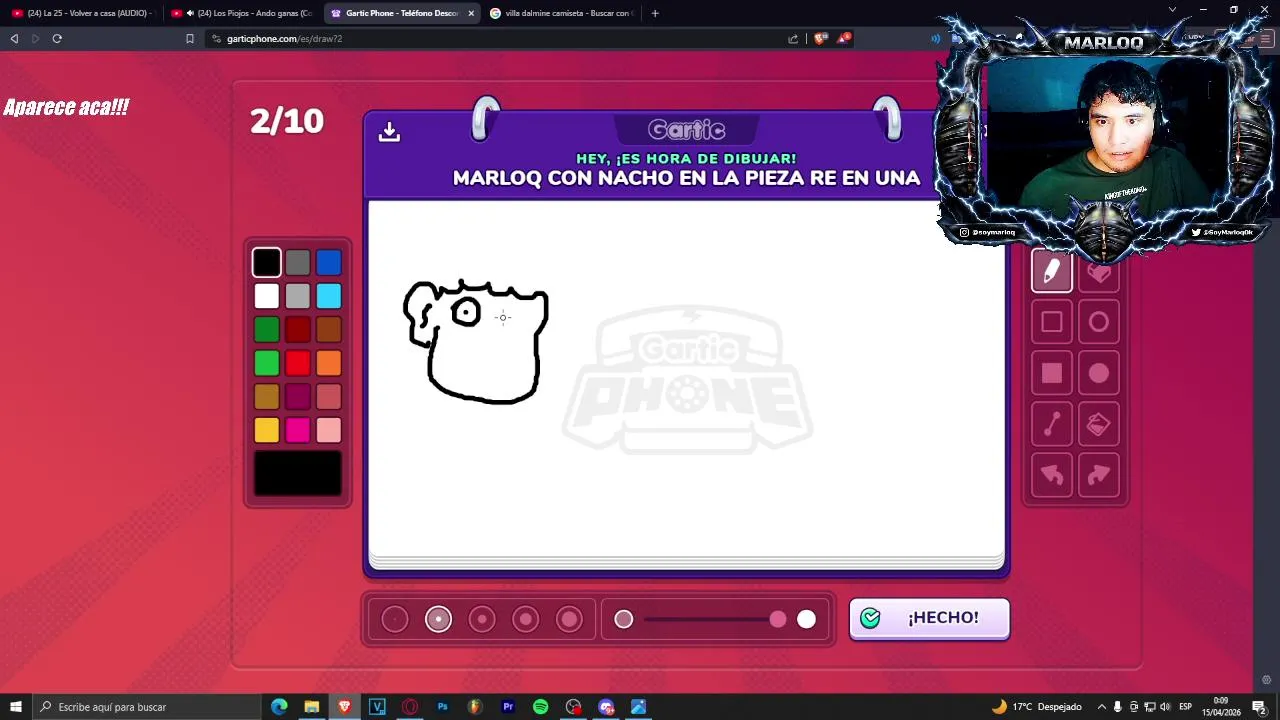This screenshot has height=720, width=1280.
Task: Open Brave Shields icon in address bar
Action: coord(820,39)
